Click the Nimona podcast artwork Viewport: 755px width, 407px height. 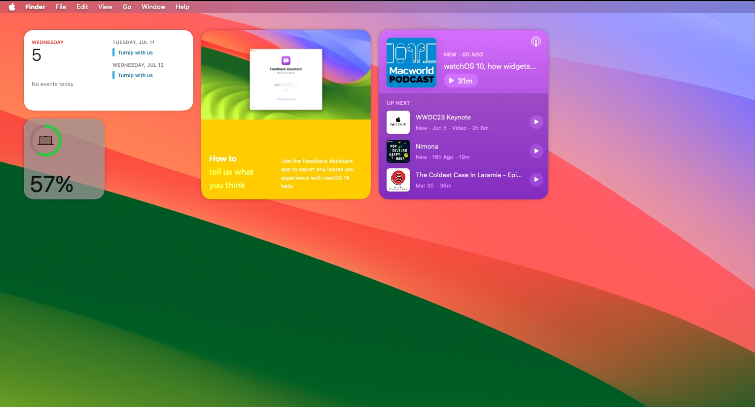point(398,151)
